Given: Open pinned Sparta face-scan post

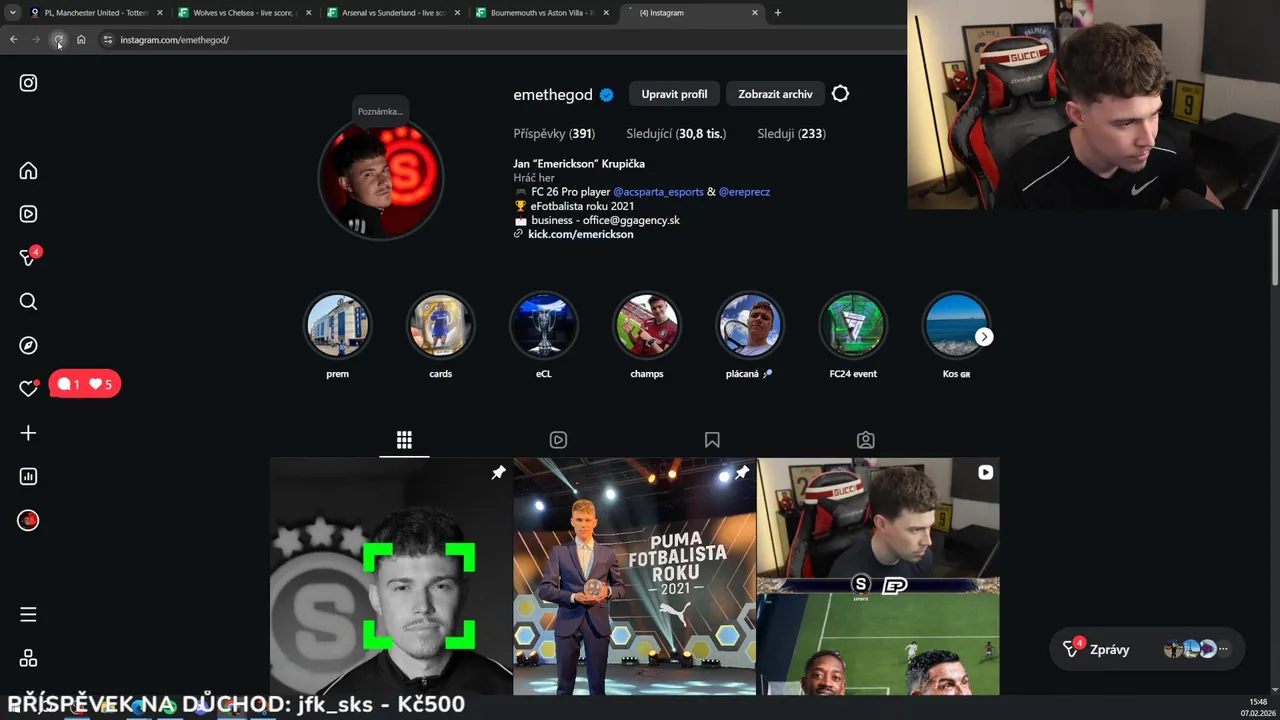Looking at the screenshot, I should [x=391, y=577].
